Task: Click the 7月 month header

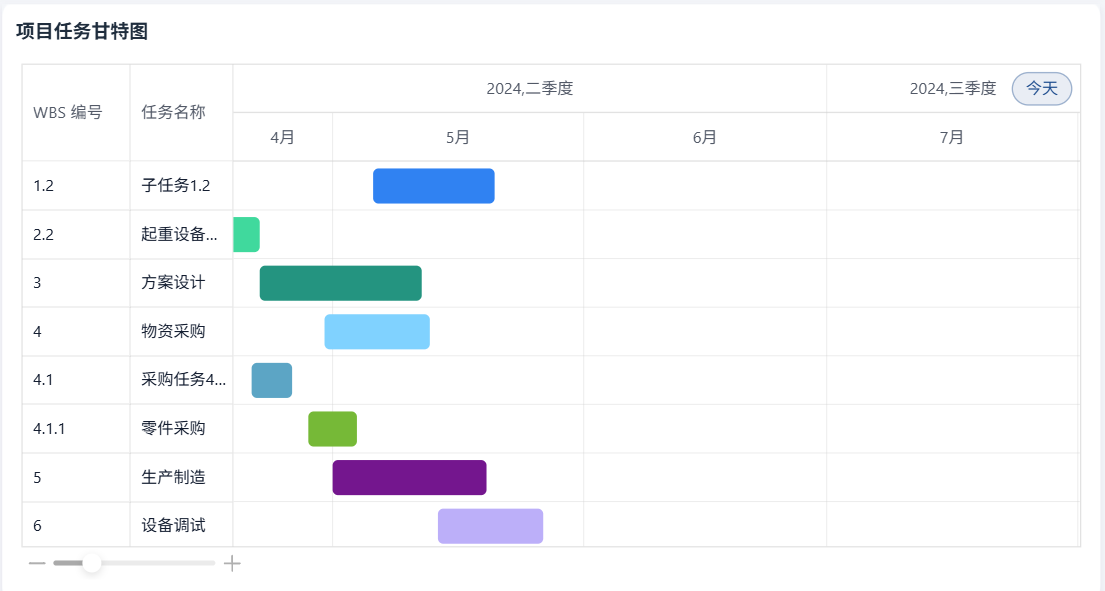Action: [x=952, y=137]
